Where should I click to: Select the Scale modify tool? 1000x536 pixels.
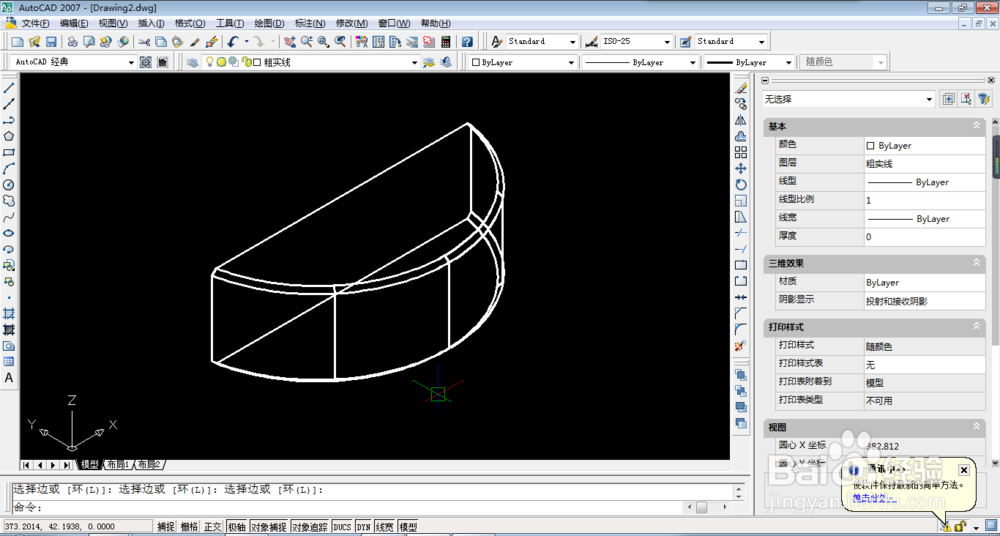point(740,200)
